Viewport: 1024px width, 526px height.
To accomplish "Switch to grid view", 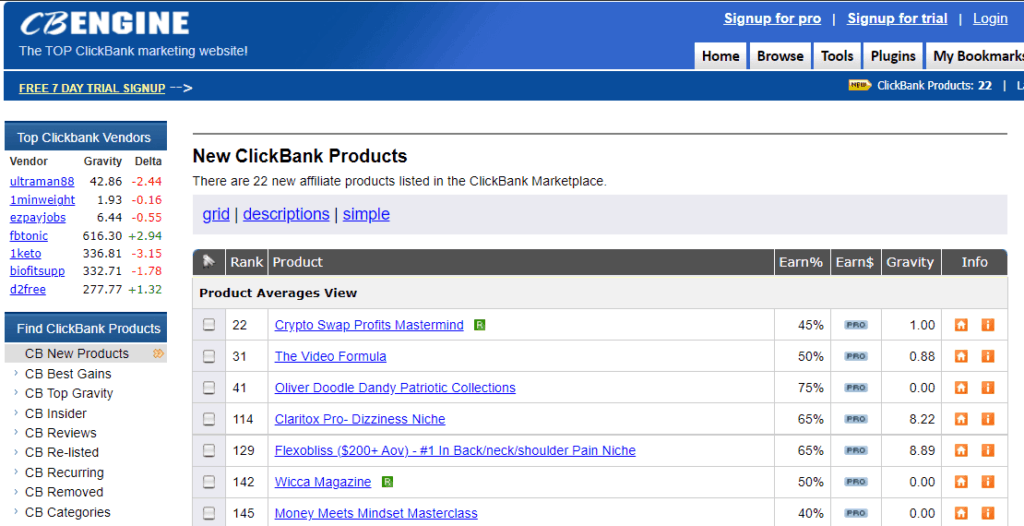I will pyautogui.click(x=216, y=214).
